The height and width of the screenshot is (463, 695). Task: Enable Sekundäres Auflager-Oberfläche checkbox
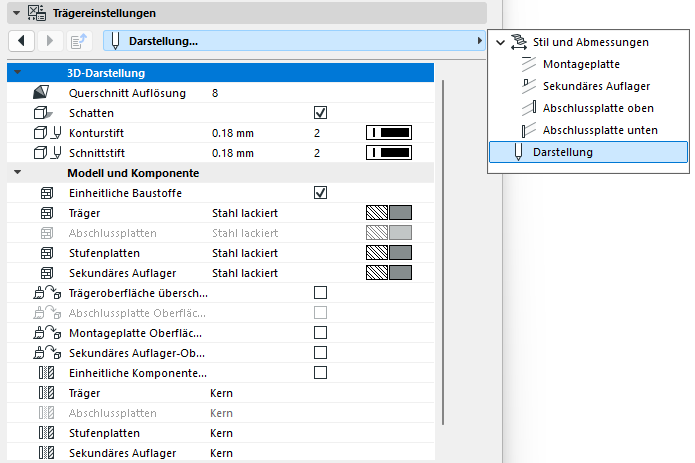click(x=320, y=353)
